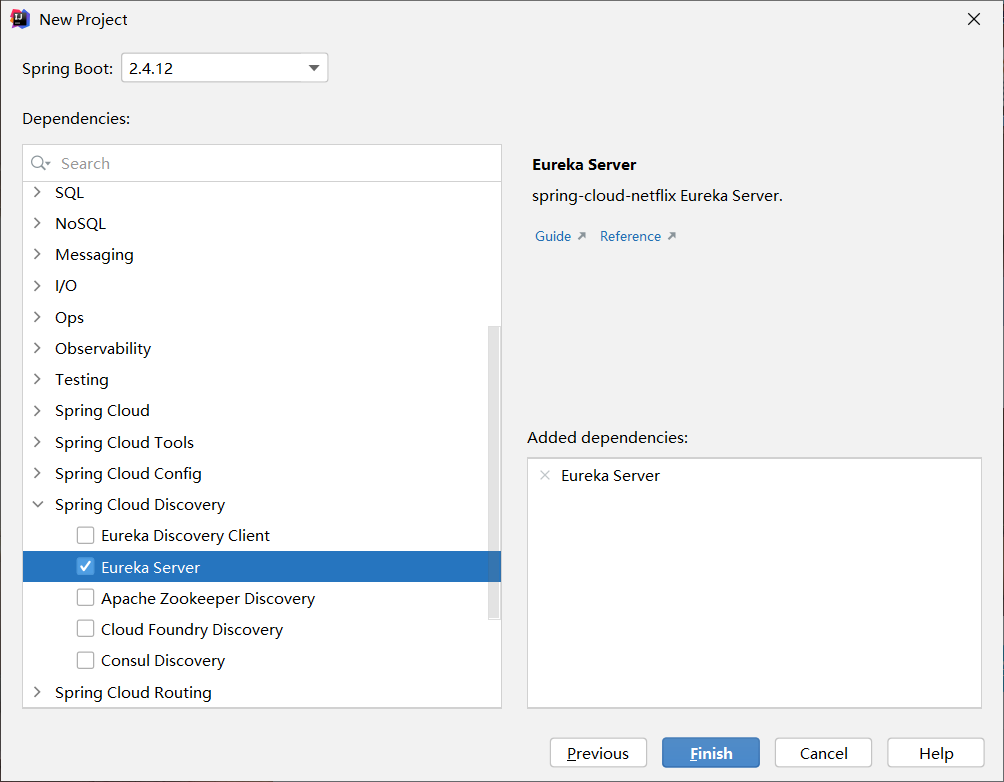
Task: Collapse the Spring Cloud Discovery category
Action: (38, 505)
